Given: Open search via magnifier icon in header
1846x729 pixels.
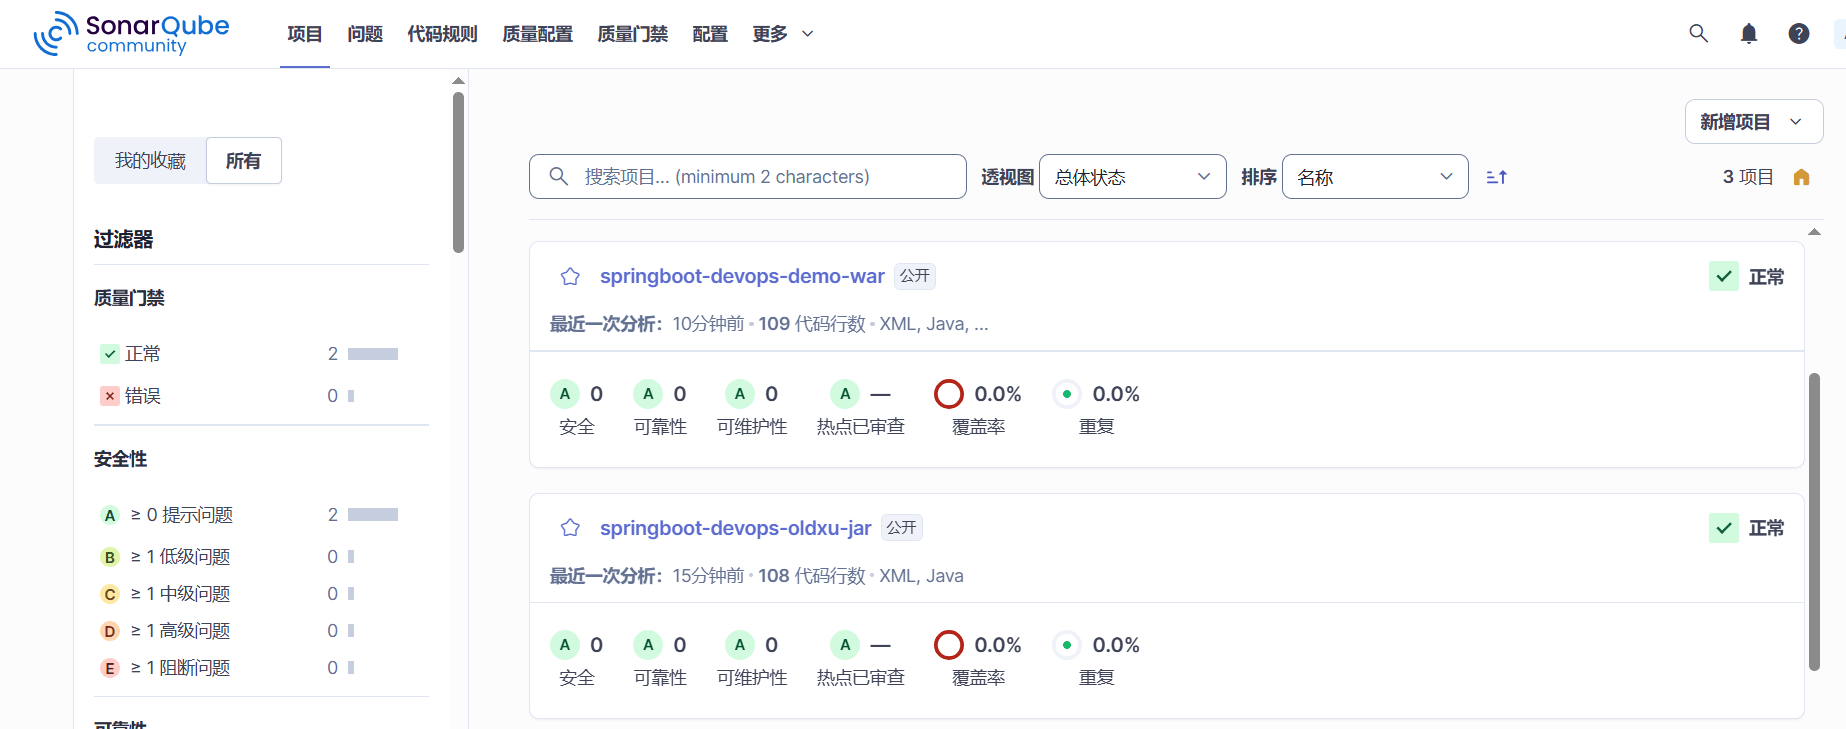Looking at the screenshot, I should (1698, 34).
